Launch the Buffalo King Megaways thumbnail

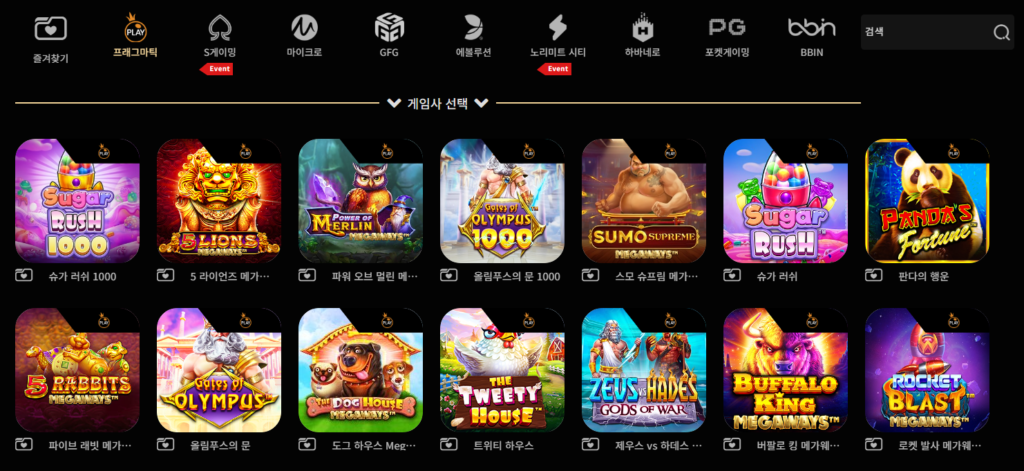click(x=786, y=370)
